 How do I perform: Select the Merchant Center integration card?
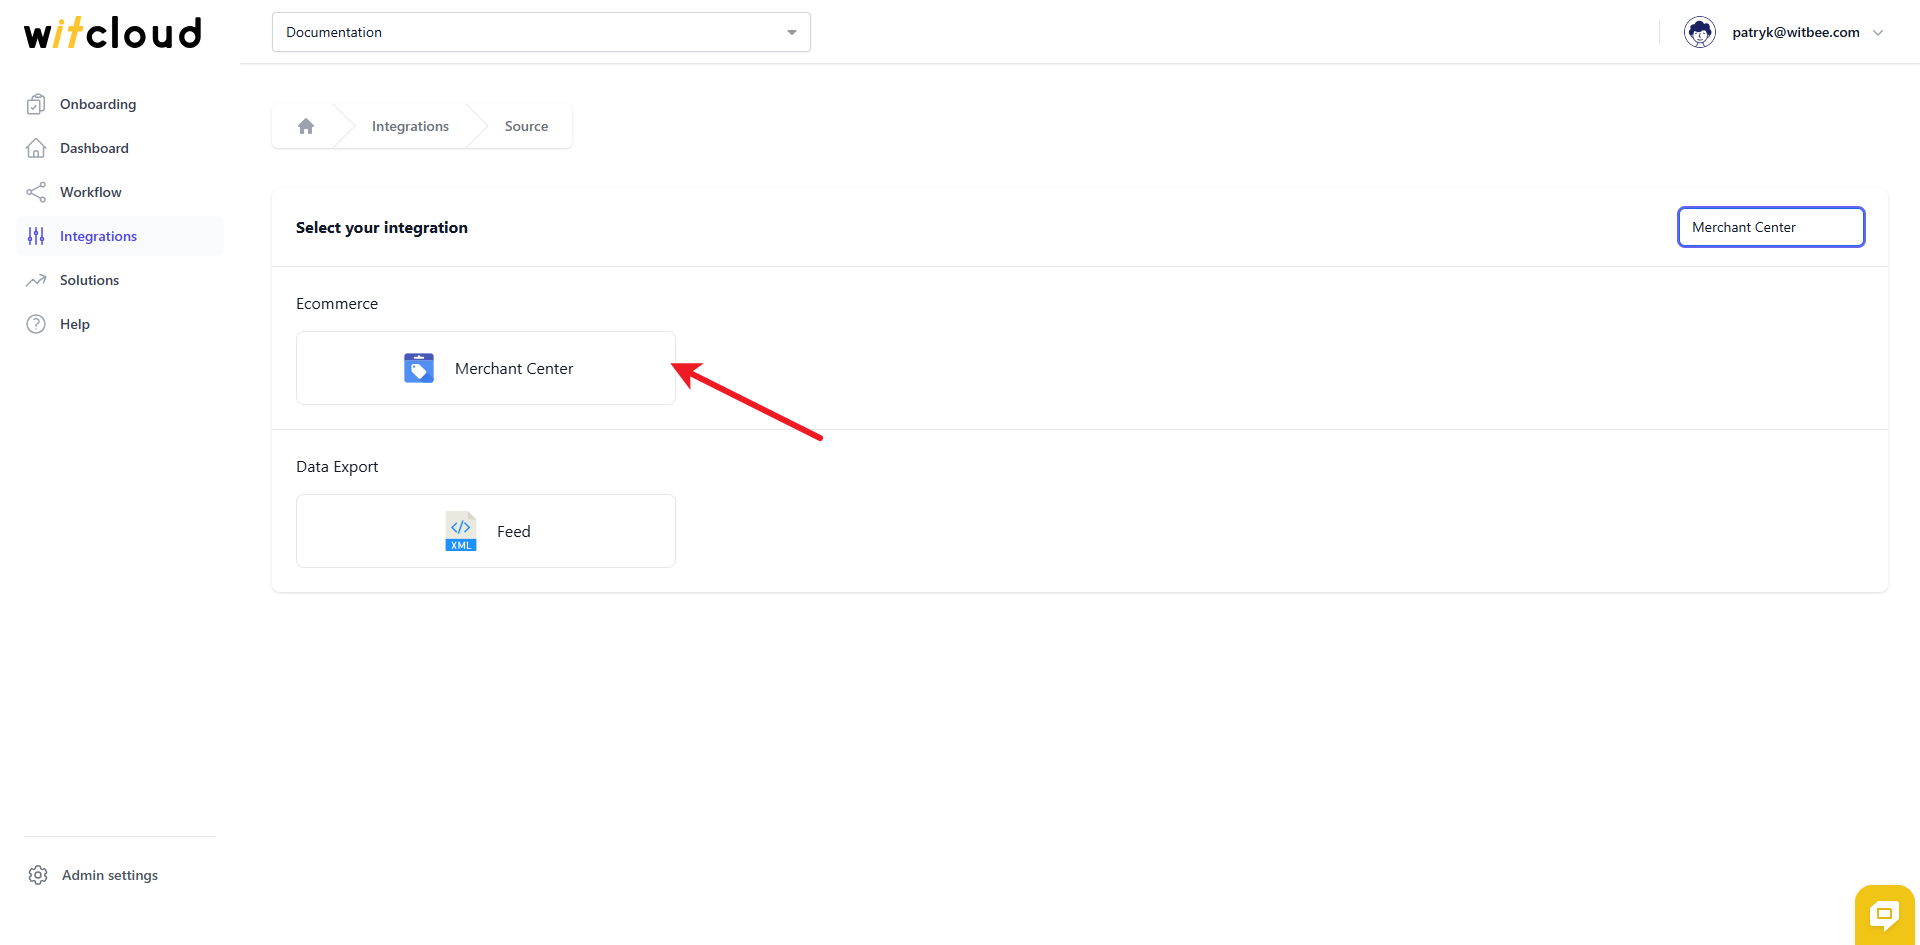(486, 368)
